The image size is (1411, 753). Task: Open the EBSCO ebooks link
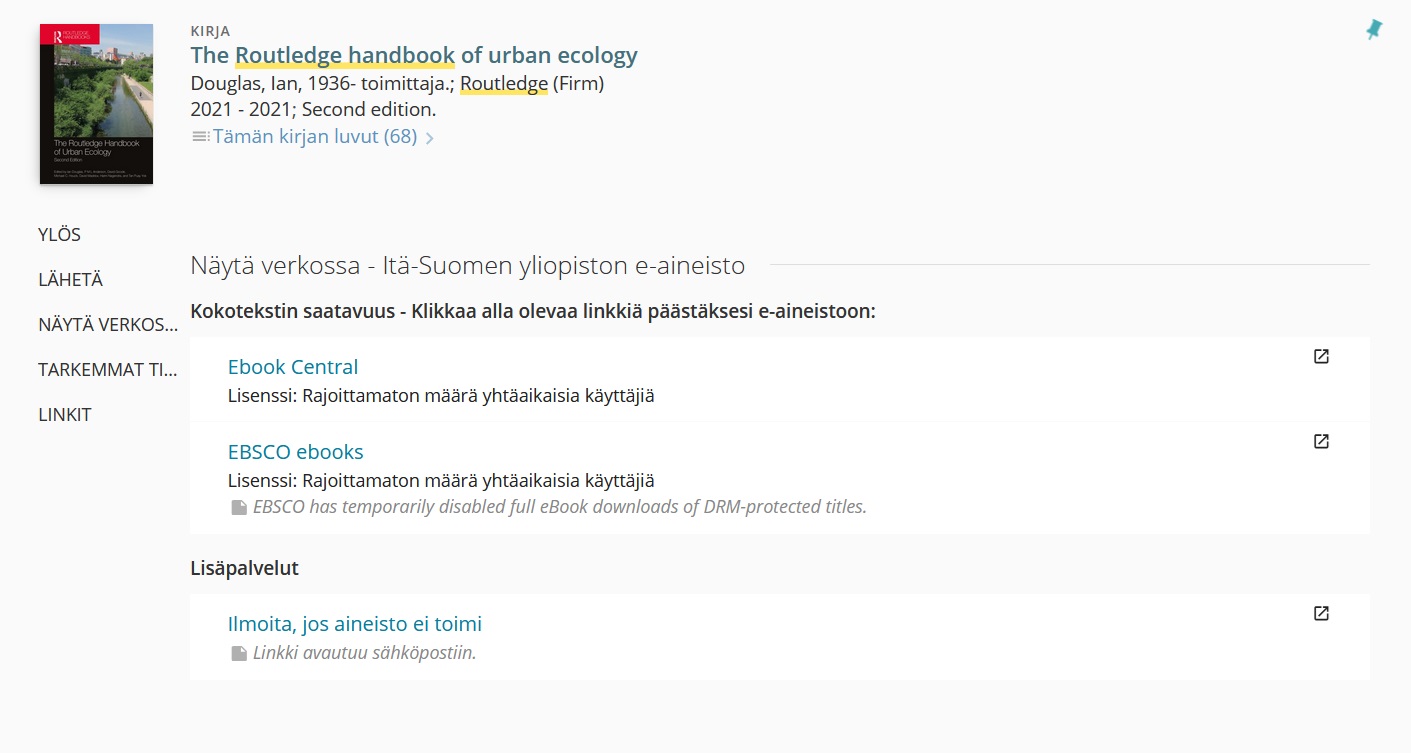point(296,452)
